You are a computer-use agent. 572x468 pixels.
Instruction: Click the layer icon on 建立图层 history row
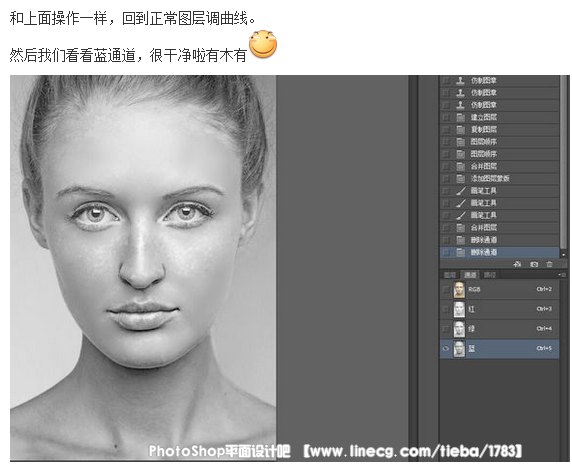coord(460,117)
